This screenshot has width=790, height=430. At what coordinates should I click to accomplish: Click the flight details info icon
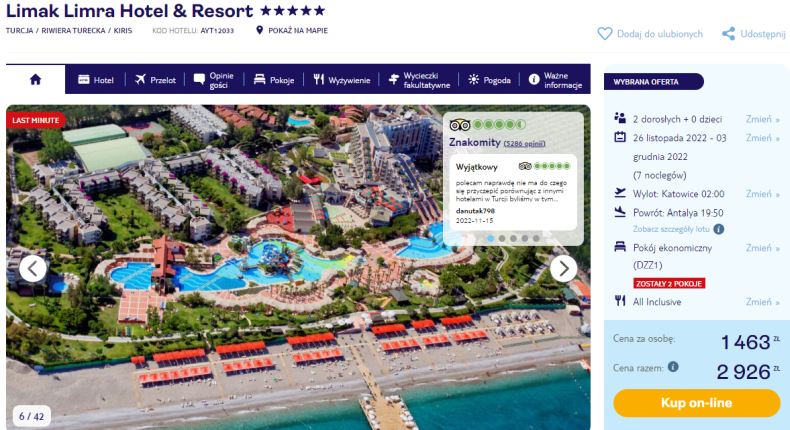tap(719, 229)
